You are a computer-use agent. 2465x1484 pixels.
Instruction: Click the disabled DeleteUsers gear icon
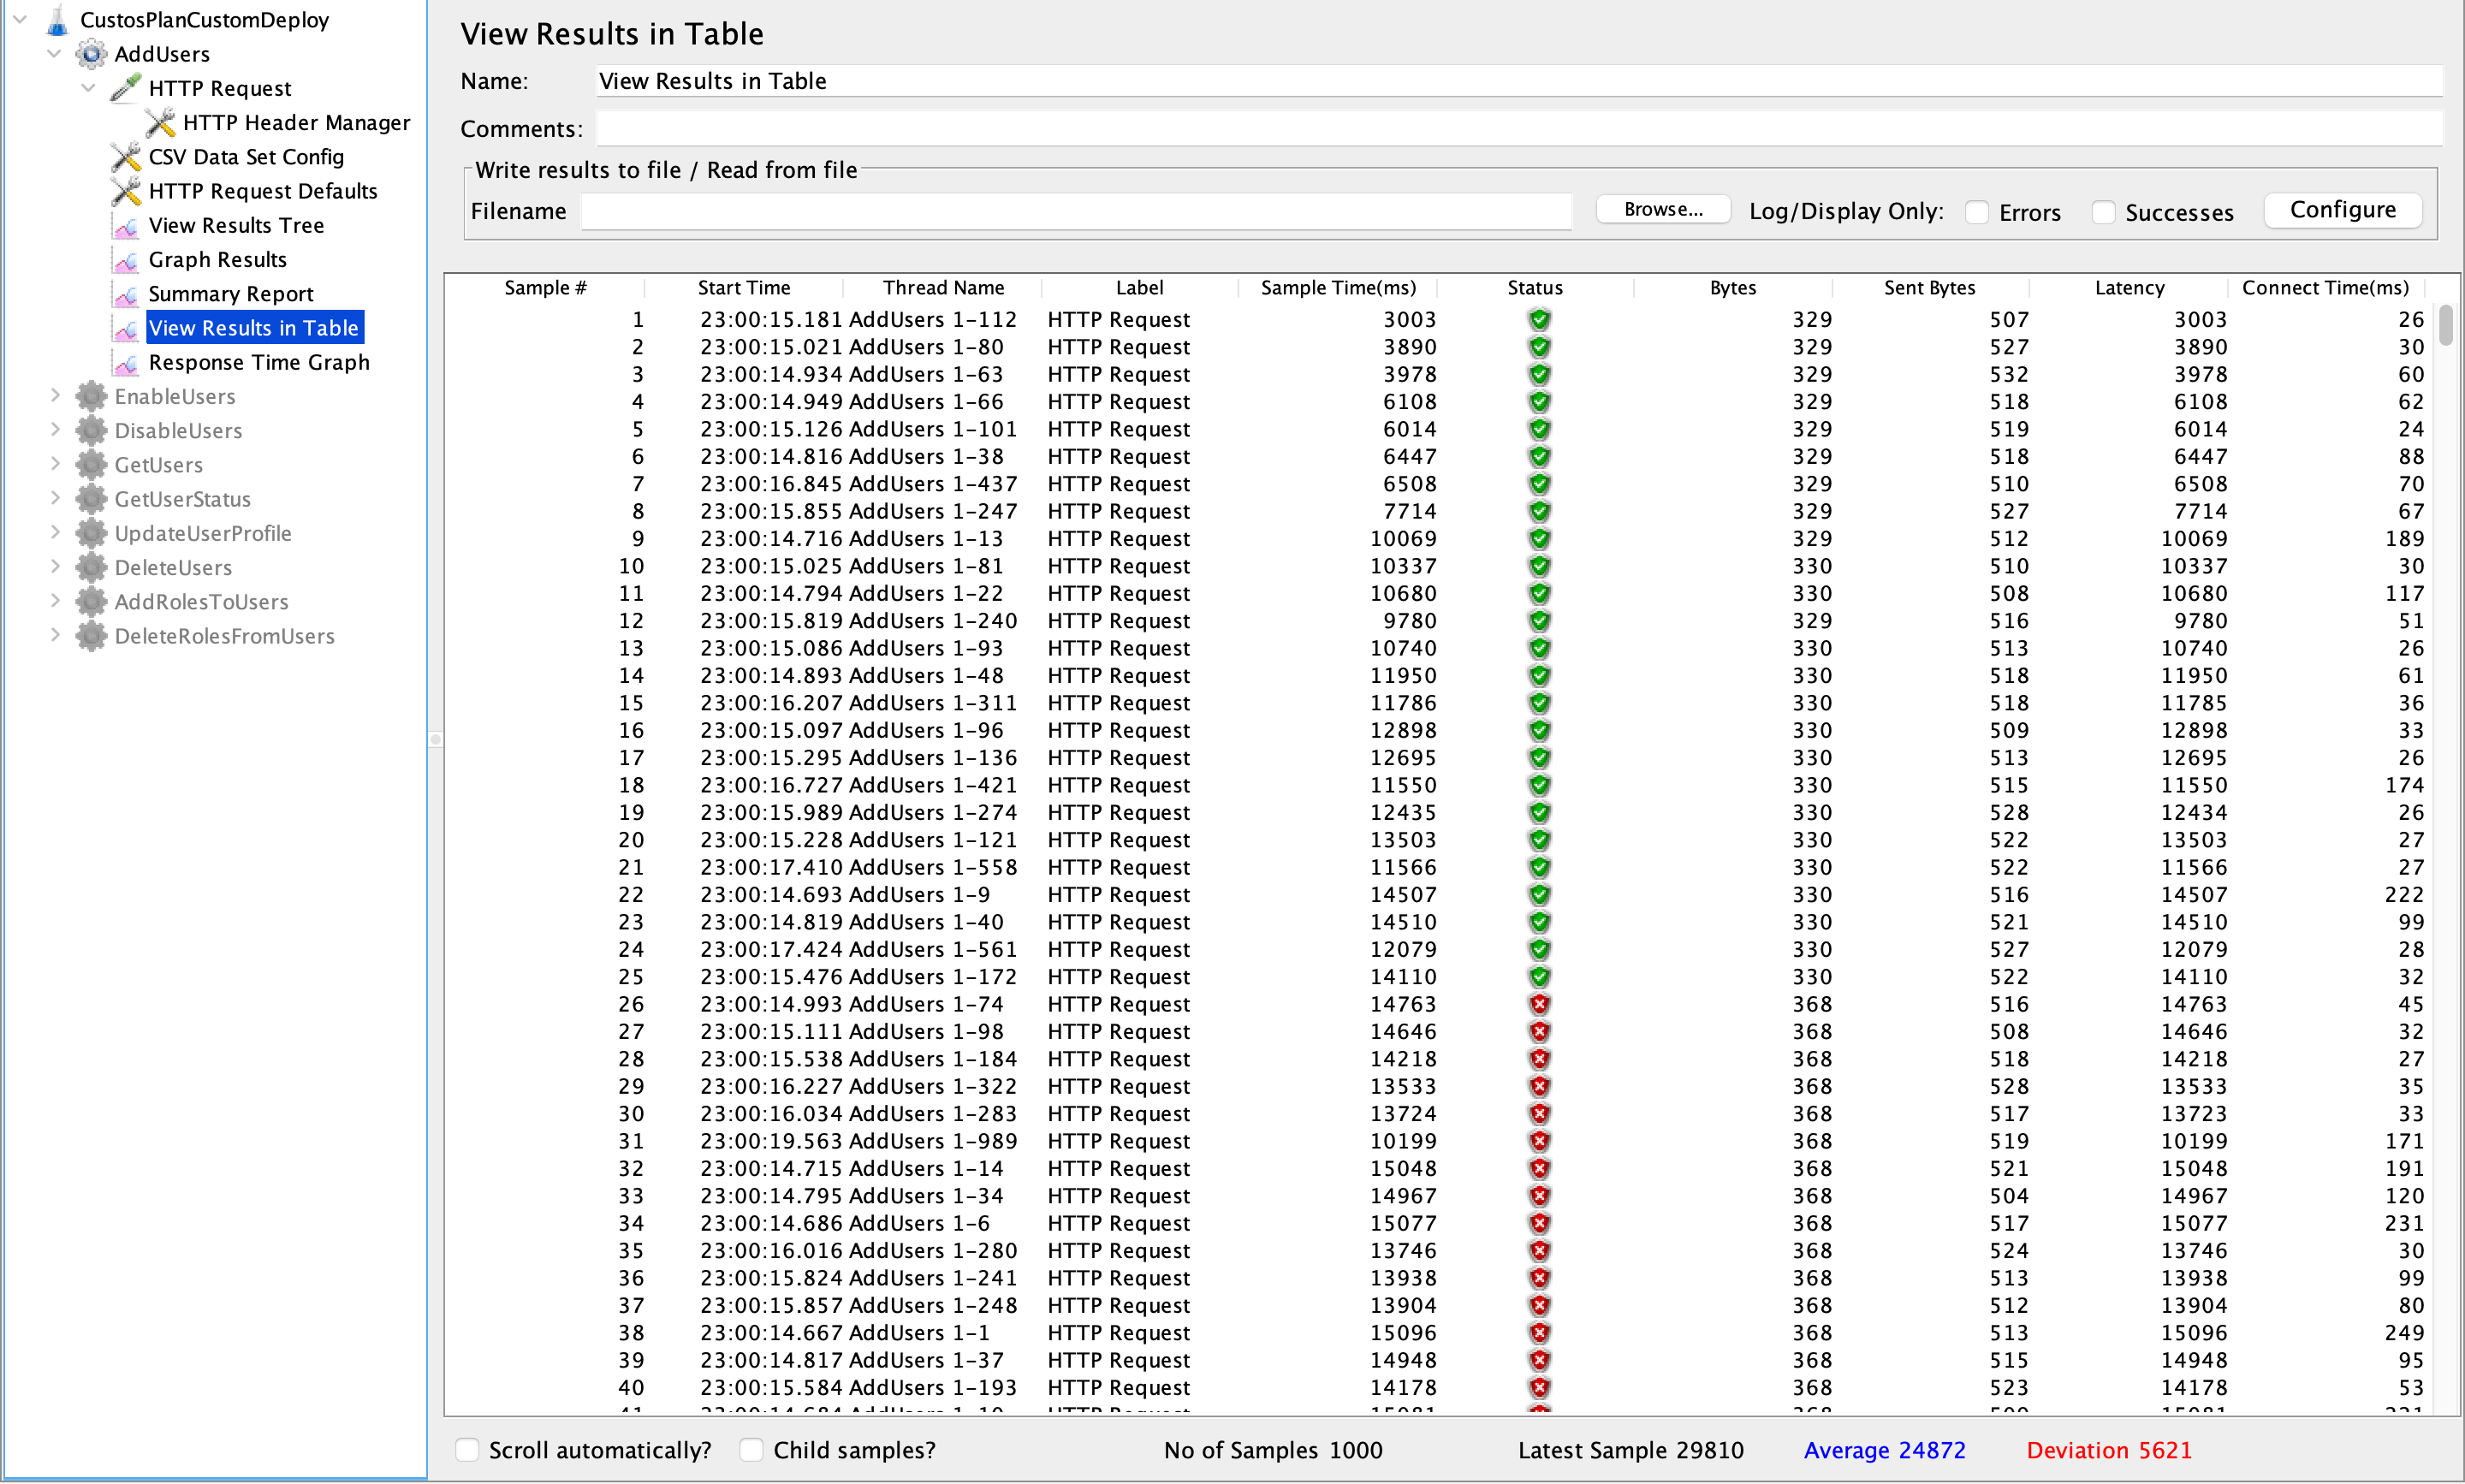coord(91,568)
